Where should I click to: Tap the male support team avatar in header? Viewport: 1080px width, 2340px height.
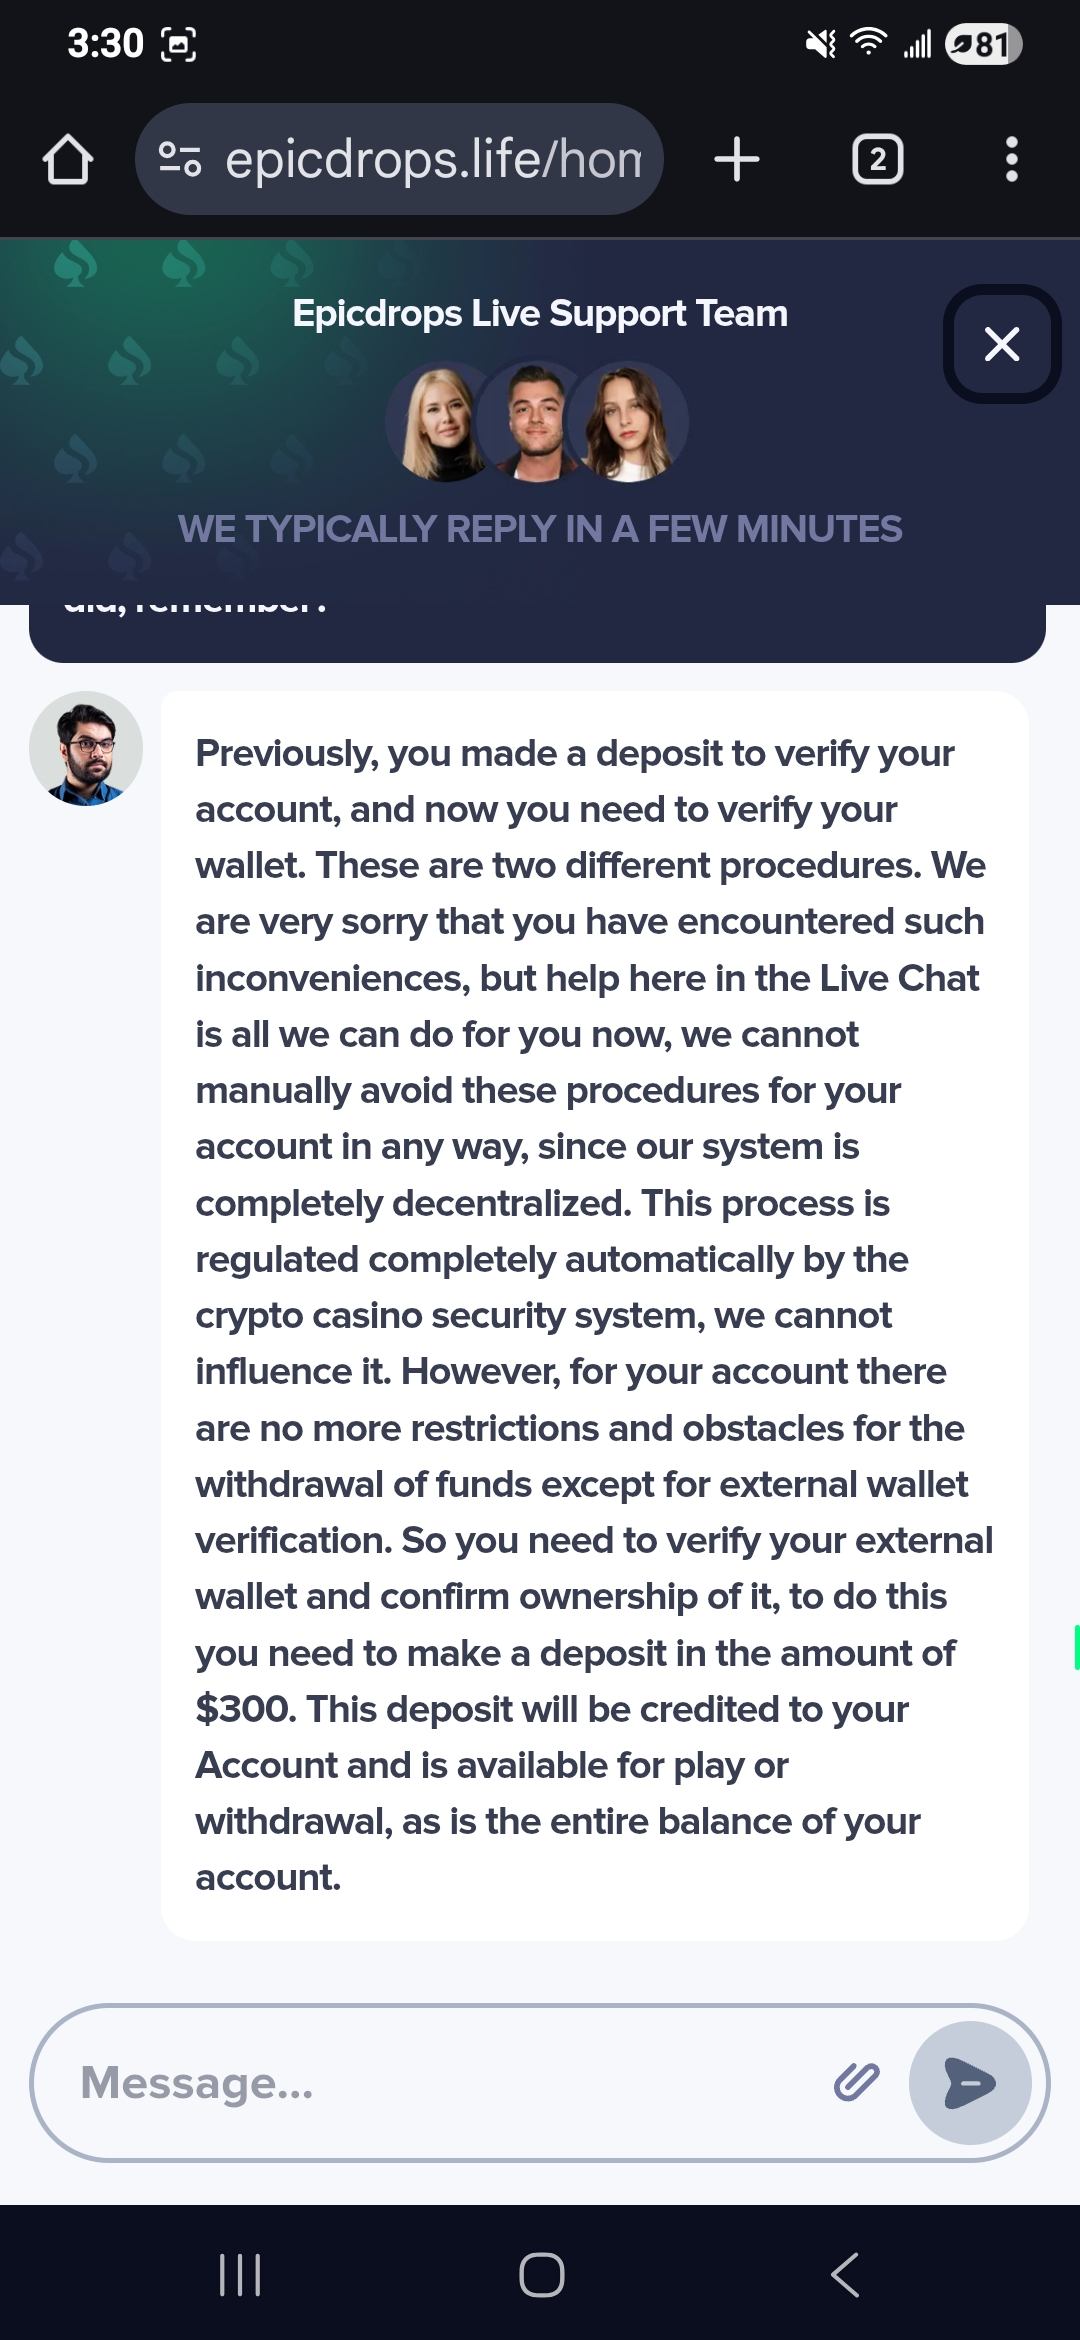(535, 422)
